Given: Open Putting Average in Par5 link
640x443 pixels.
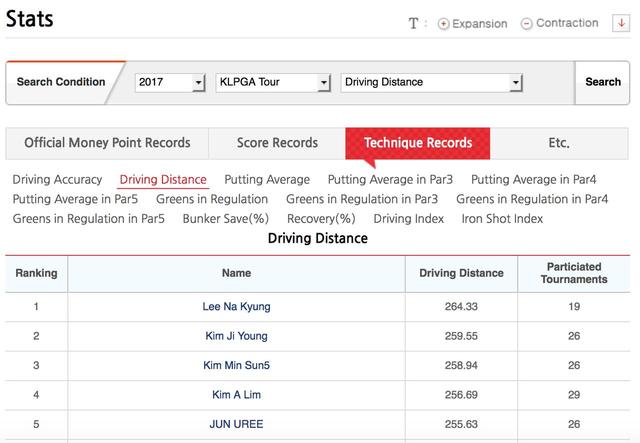Looking at the screenshot, I should 75,199.
